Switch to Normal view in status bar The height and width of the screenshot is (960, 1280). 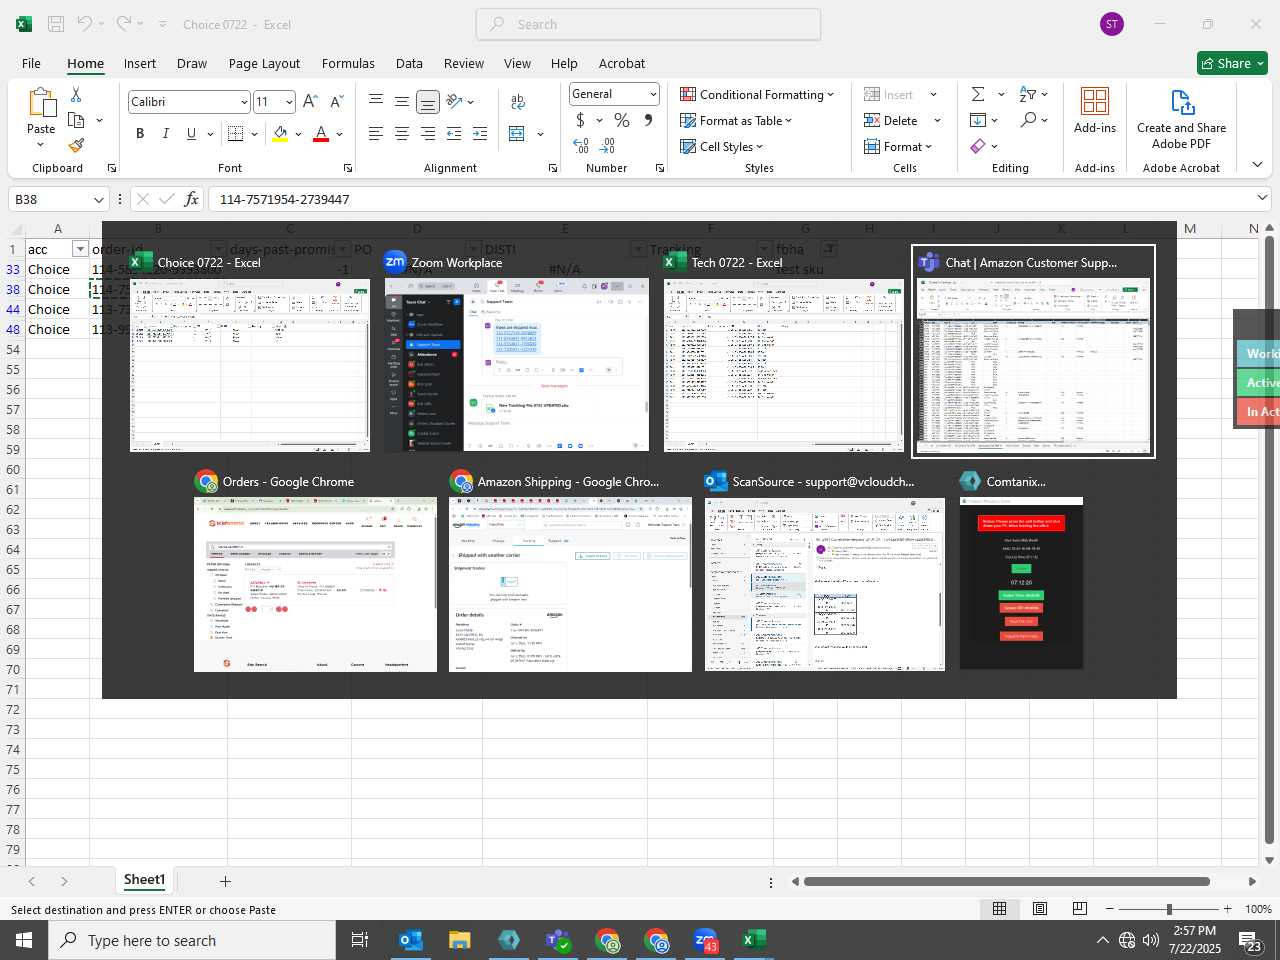(x=999, y=909)
